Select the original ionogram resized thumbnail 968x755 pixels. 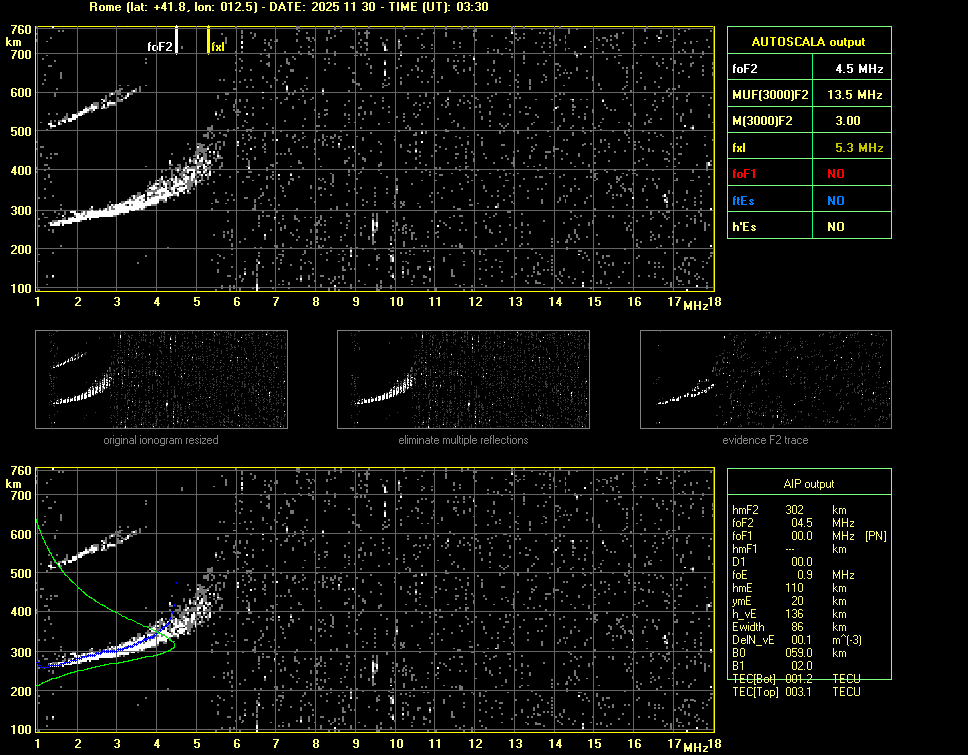[161, 381]
